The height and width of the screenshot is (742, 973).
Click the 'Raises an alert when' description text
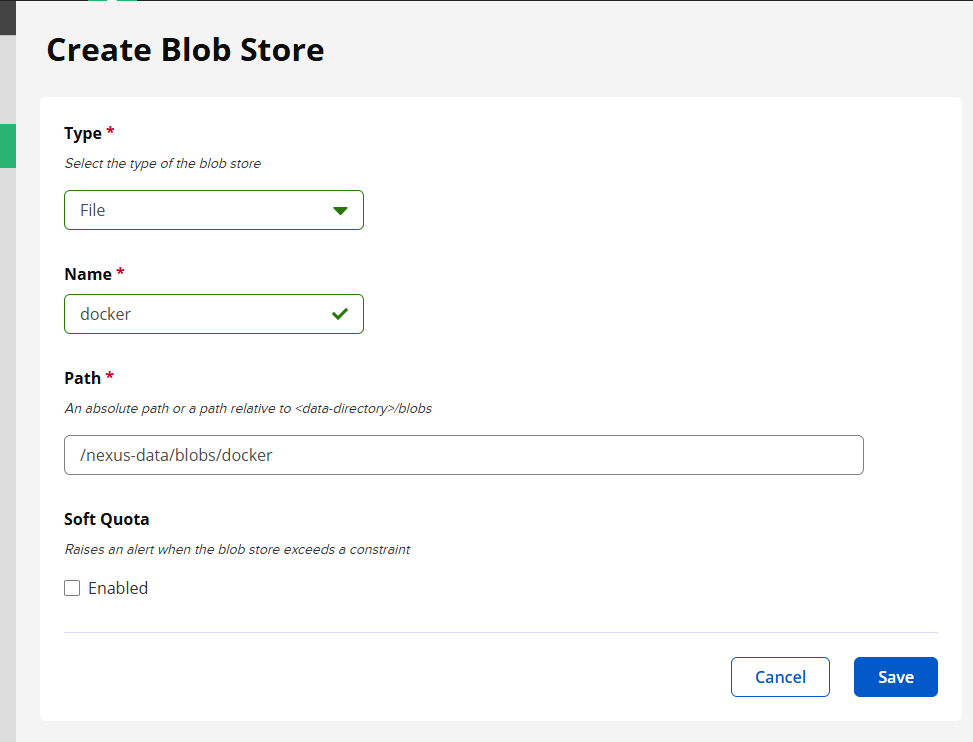click(x=237, y=549)
